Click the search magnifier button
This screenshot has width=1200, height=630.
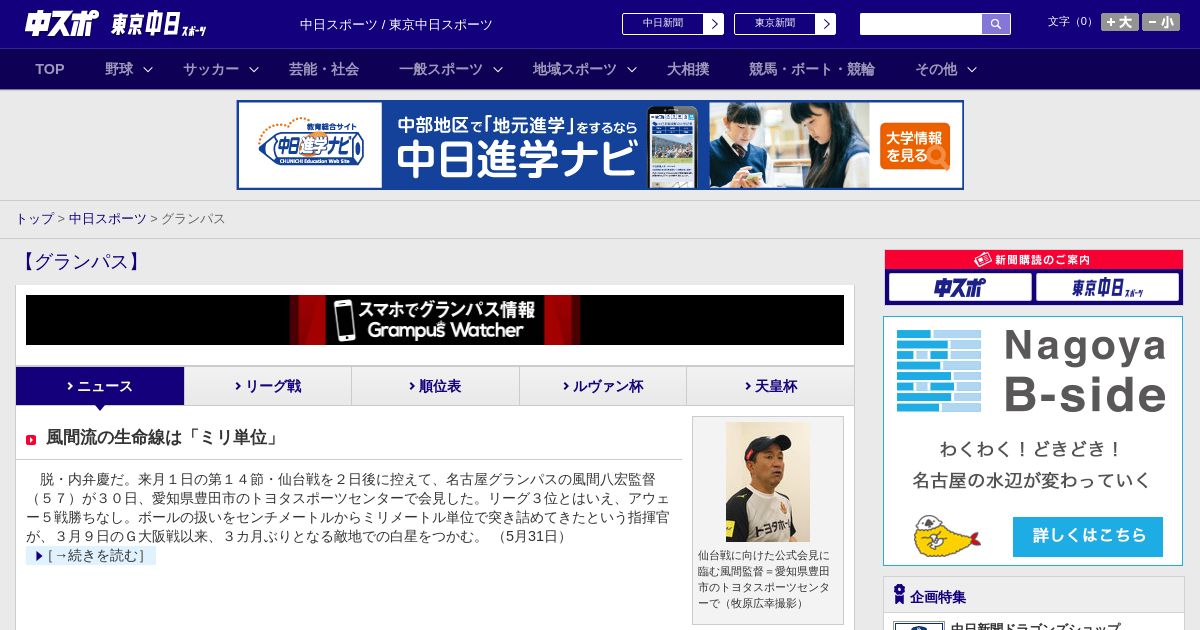(996, 24)
